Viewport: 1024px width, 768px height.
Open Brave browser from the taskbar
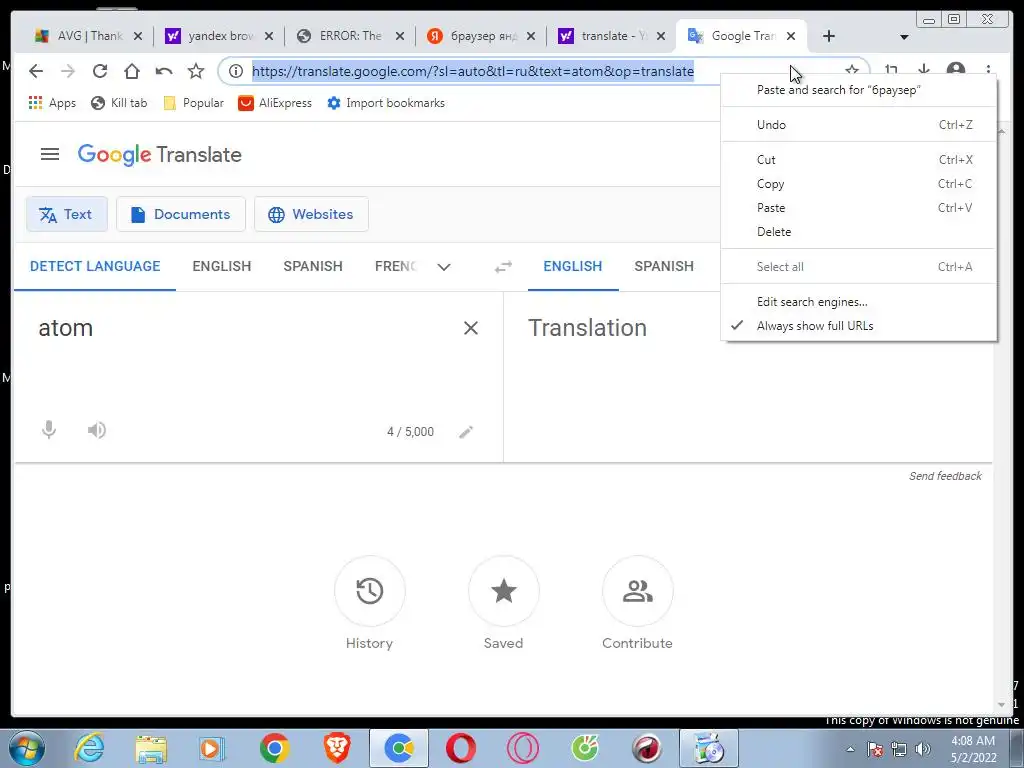pyautogui.click(x=337, y=748)
